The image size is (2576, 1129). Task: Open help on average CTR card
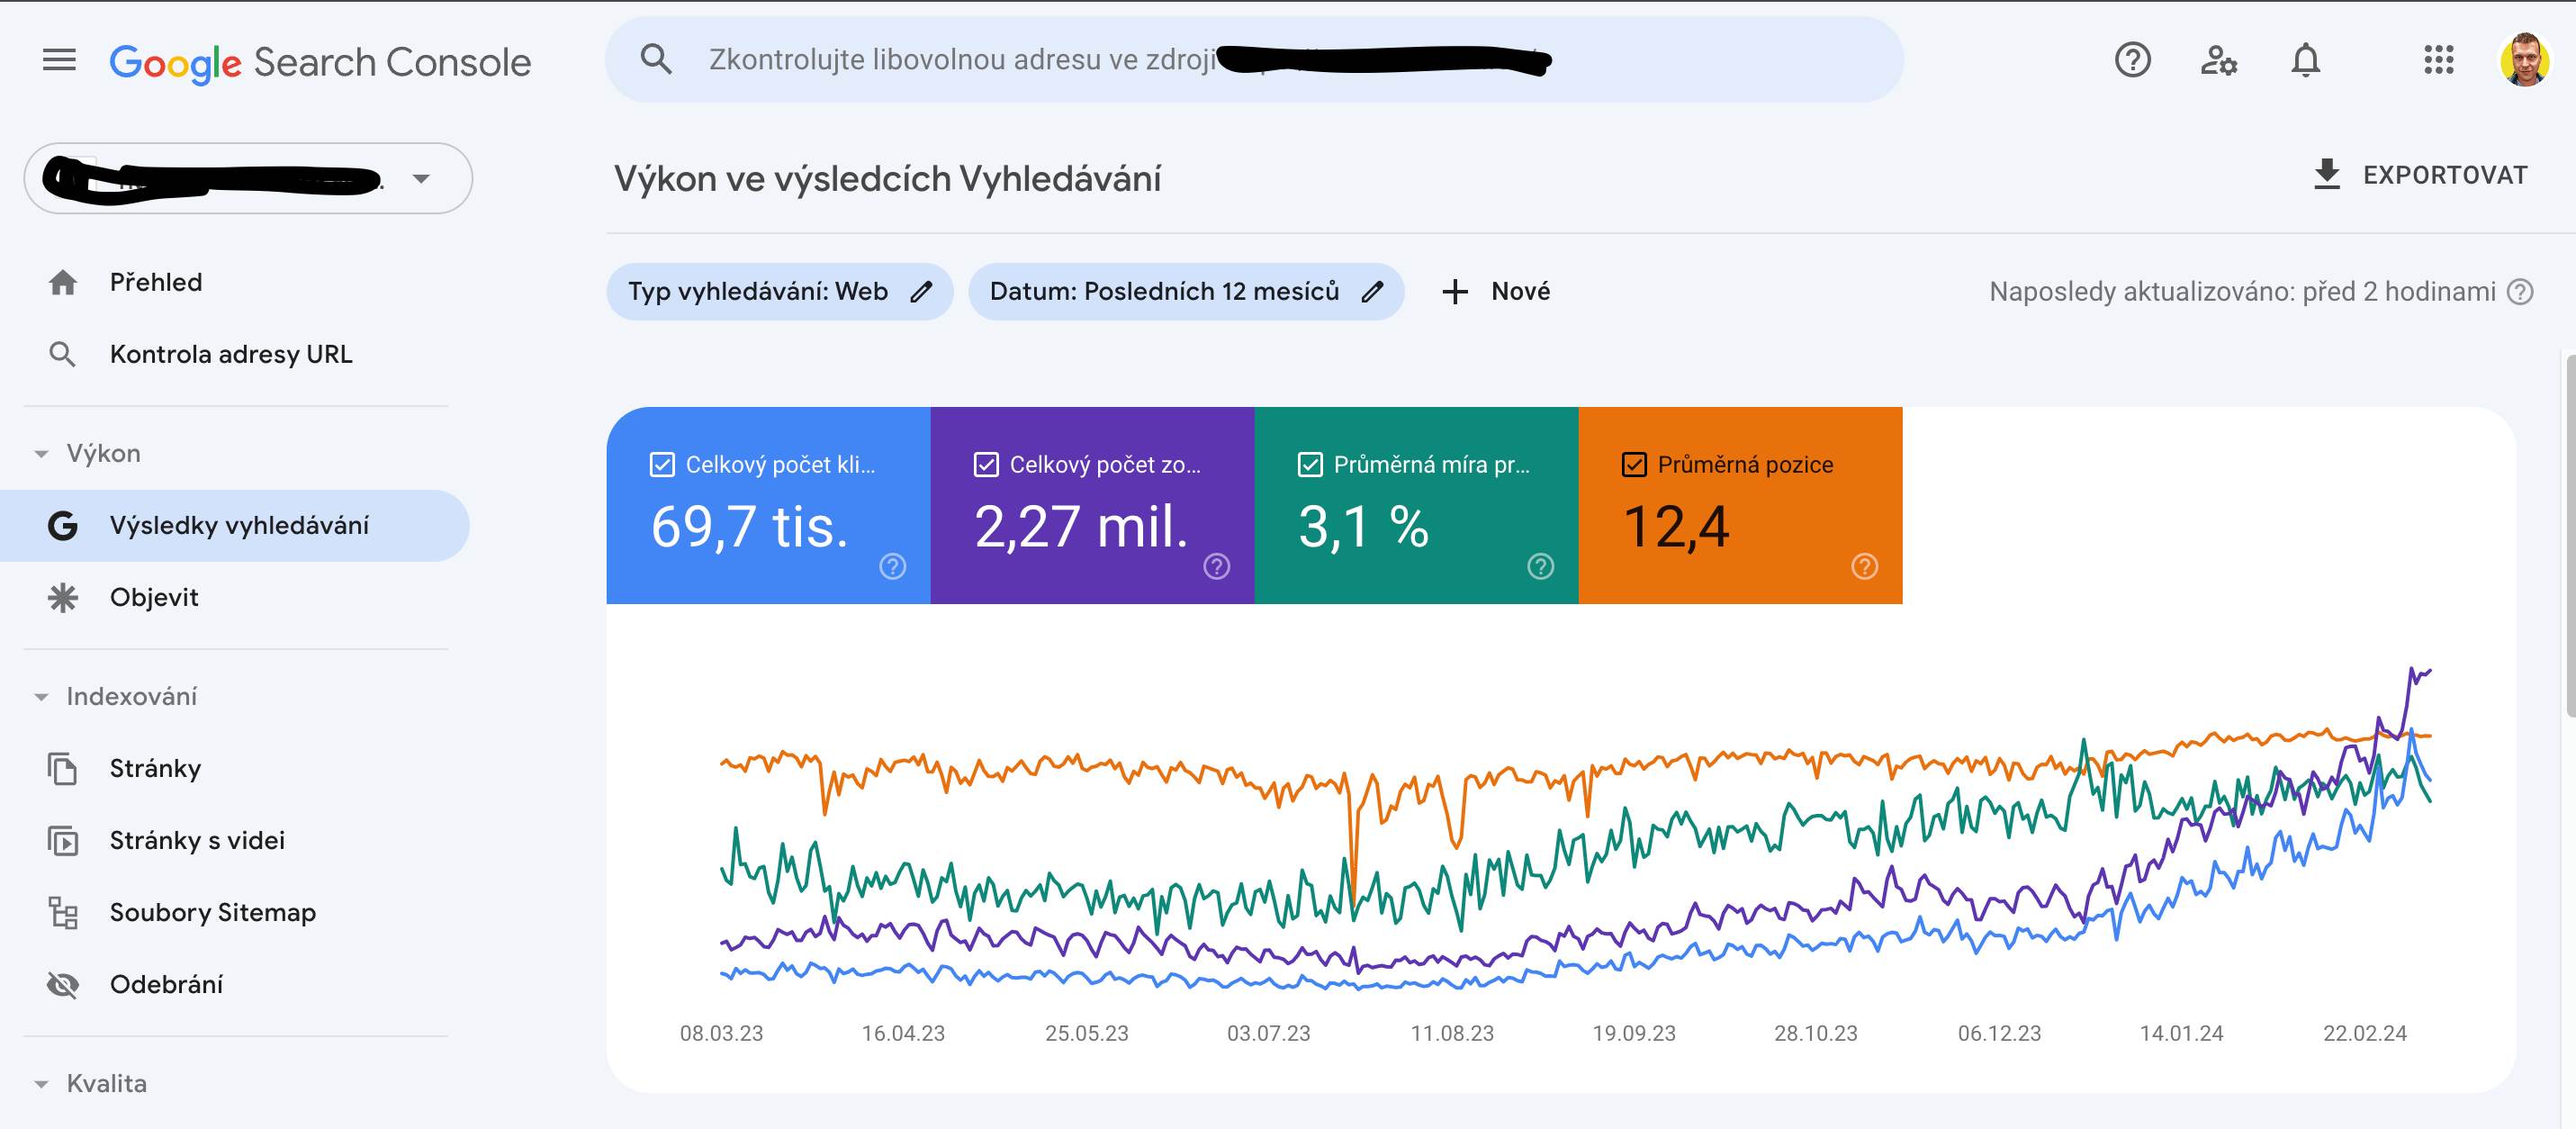coord(1540,567)
